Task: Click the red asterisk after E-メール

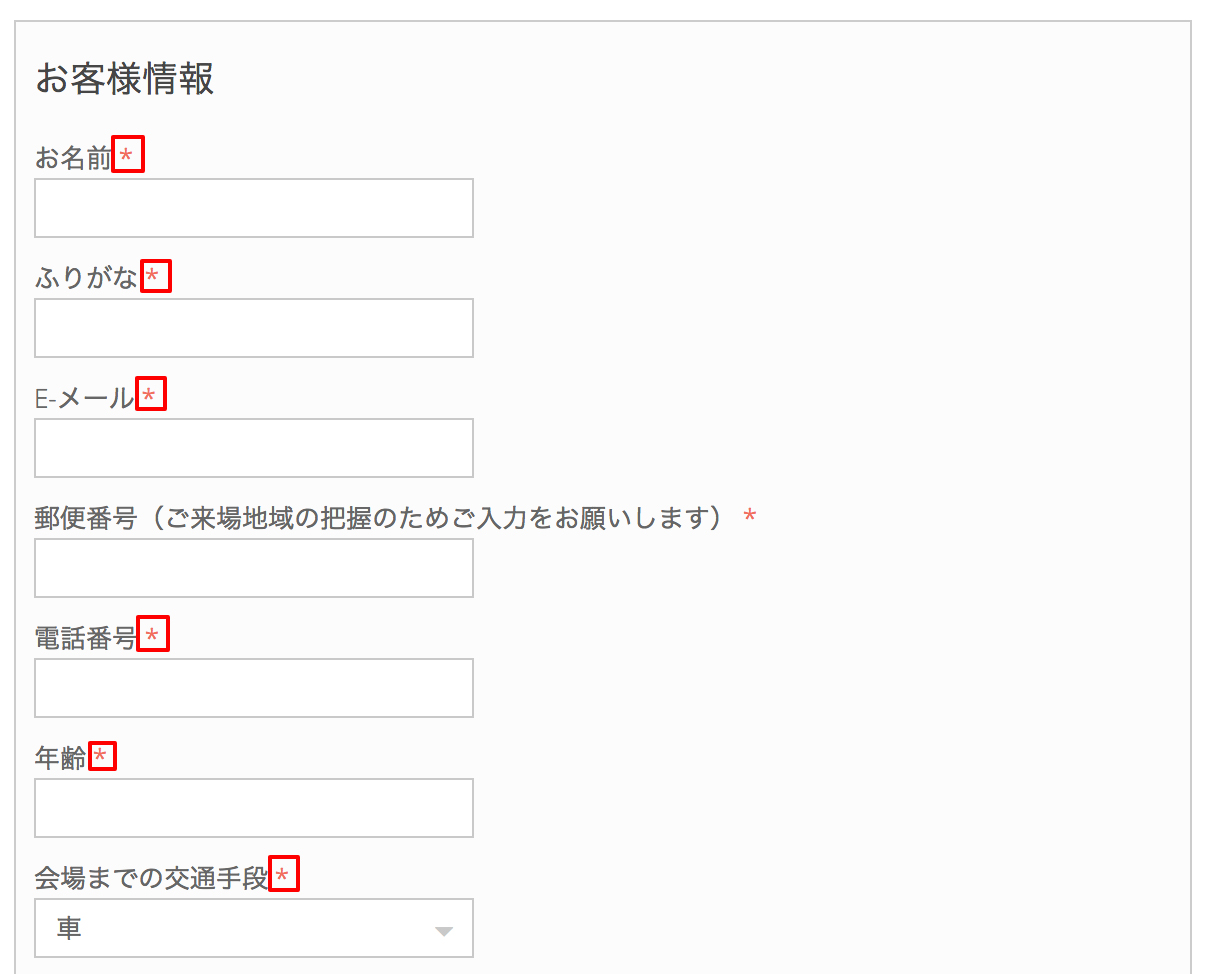Action: (150, 395)
